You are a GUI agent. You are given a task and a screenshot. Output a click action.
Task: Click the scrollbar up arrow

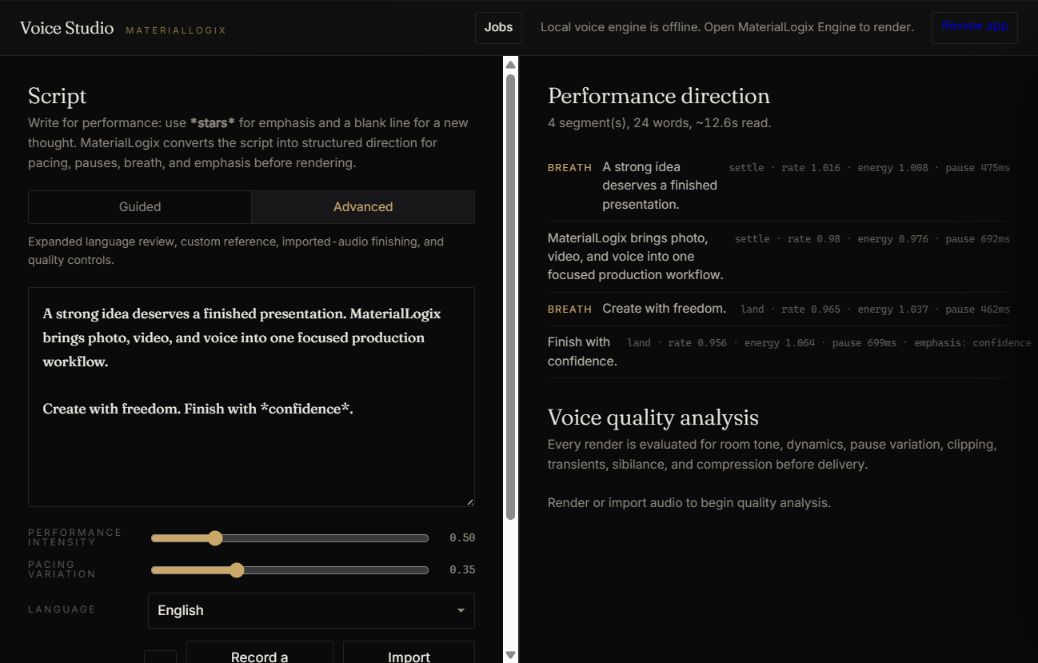click(x=510, y=65)
